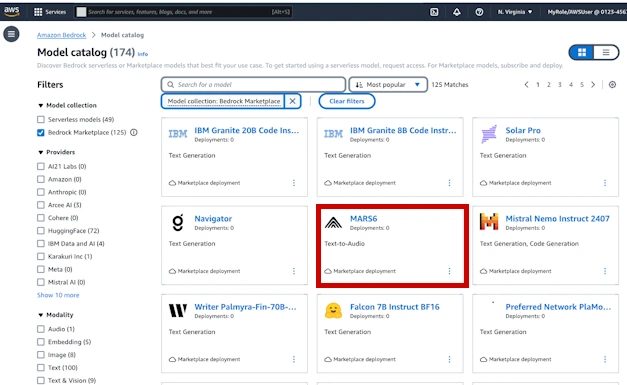Click the Solar Pro logo icon
The image size is (627, 385).
tap(489, 134)
